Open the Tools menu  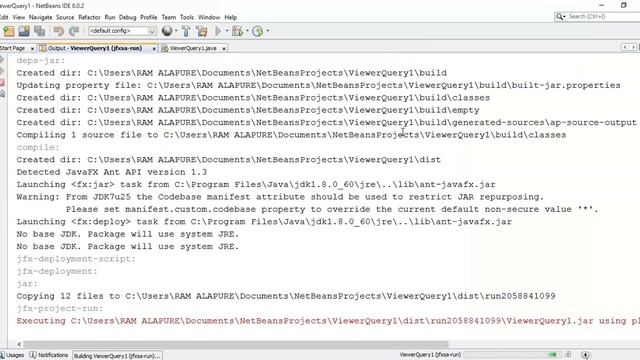(187, 17)
